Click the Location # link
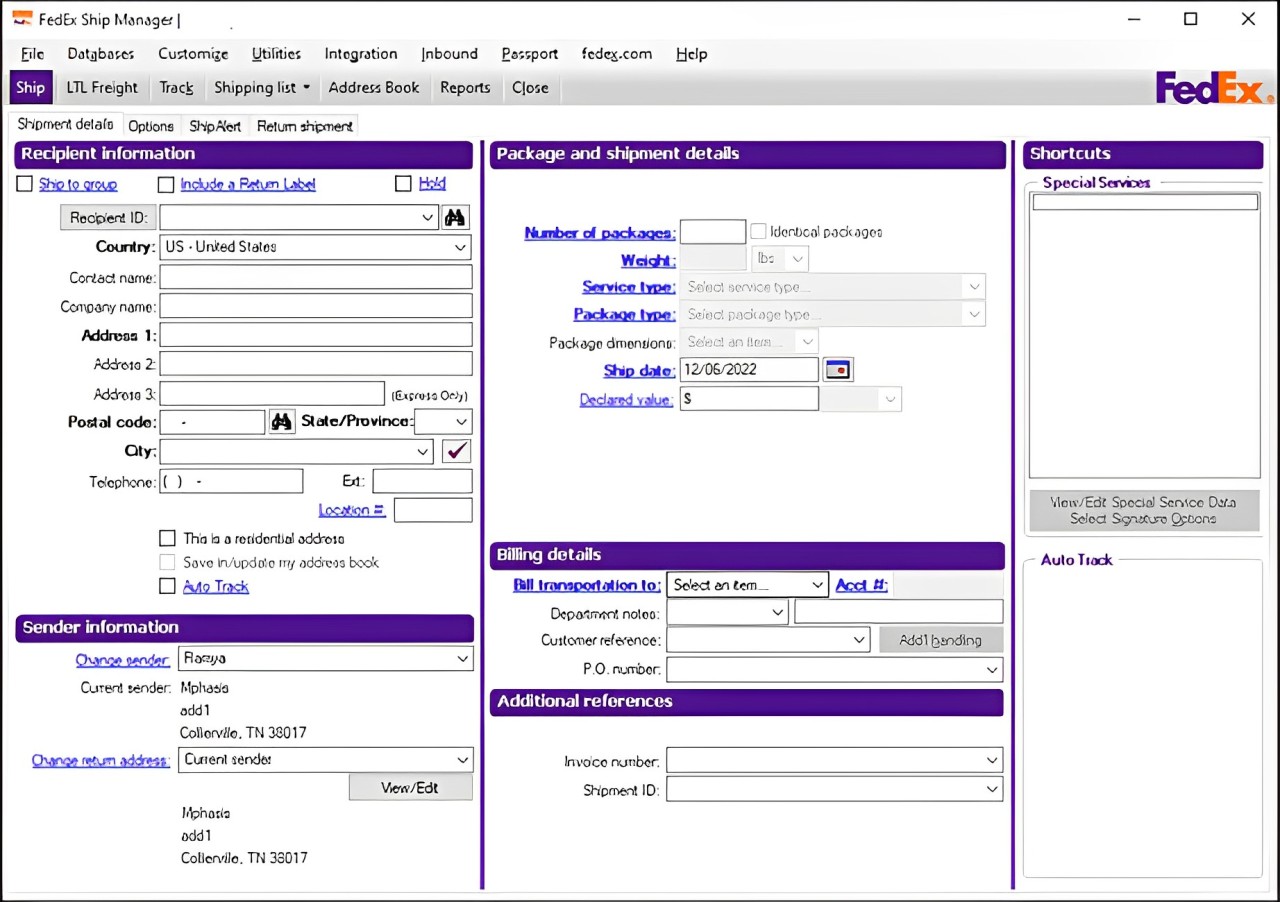The image size is (1280, 902). point(352,510)
